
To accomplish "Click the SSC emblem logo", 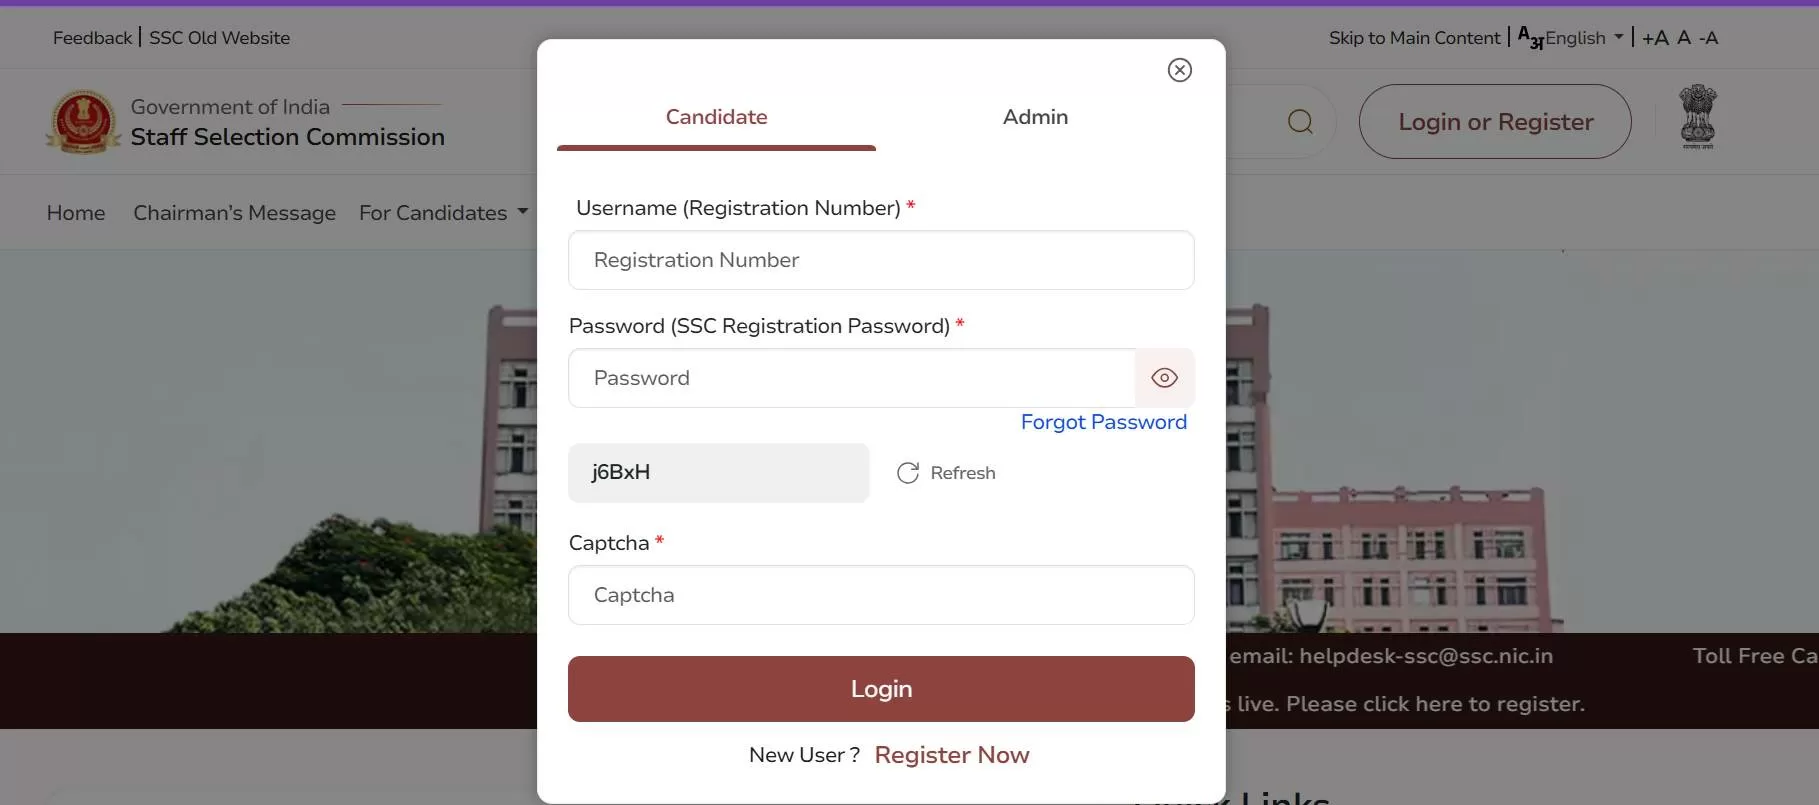I will tap(84, 122).
